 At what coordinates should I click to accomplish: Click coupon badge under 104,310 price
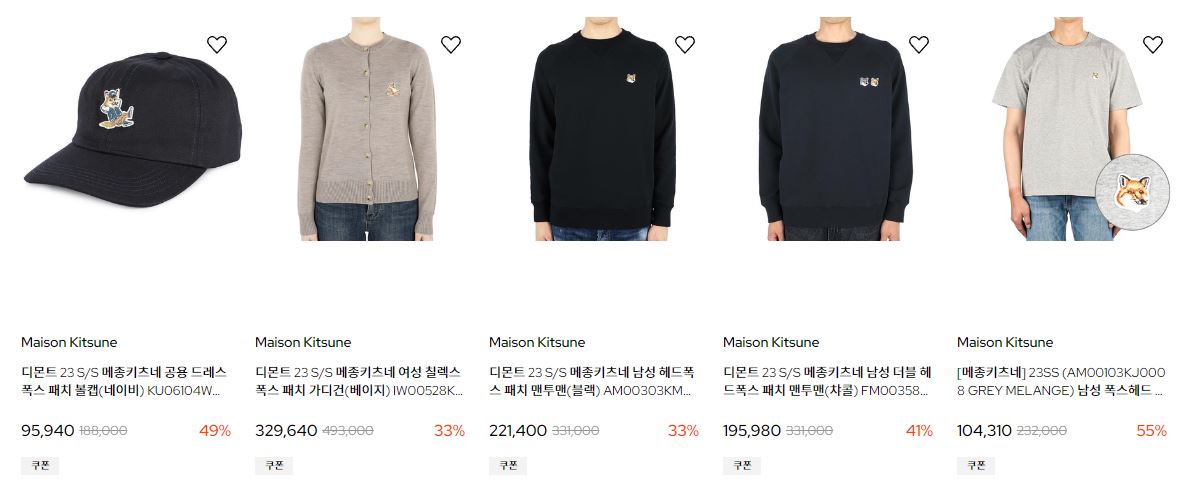click(976, 465)
